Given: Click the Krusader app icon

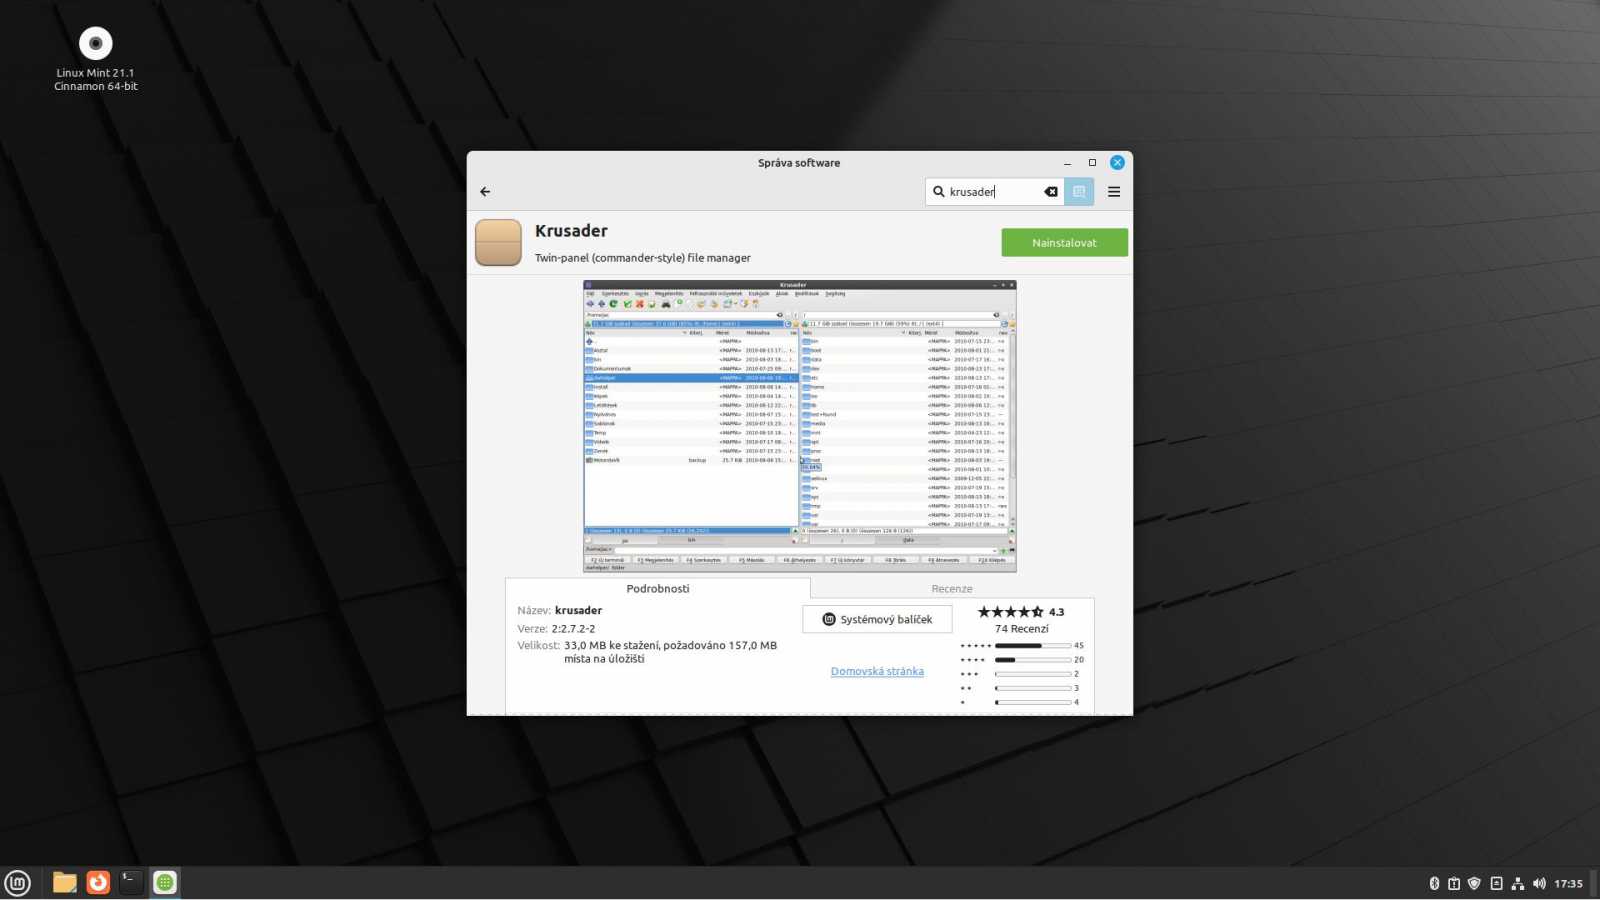Looking at the screenshot, I should point(498,243).
